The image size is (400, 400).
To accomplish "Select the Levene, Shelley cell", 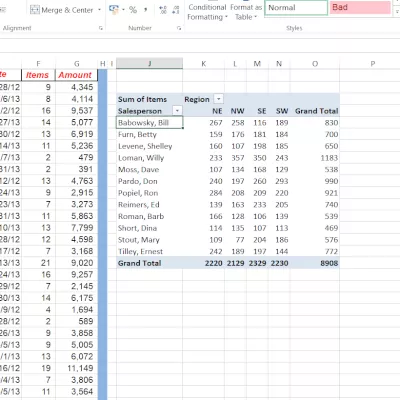I will point(149,146).
